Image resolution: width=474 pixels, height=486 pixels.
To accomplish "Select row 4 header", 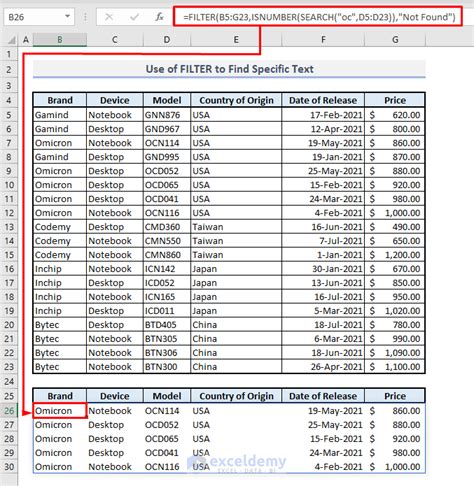I will point(9,100).
